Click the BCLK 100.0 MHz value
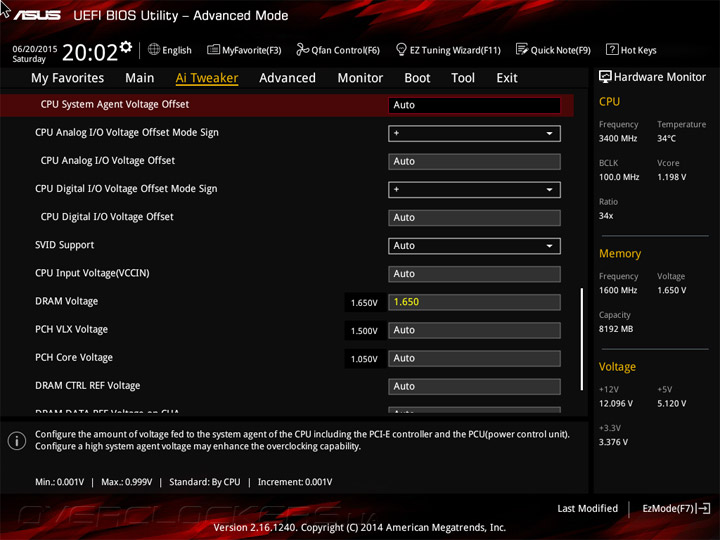 coord(619,177)
